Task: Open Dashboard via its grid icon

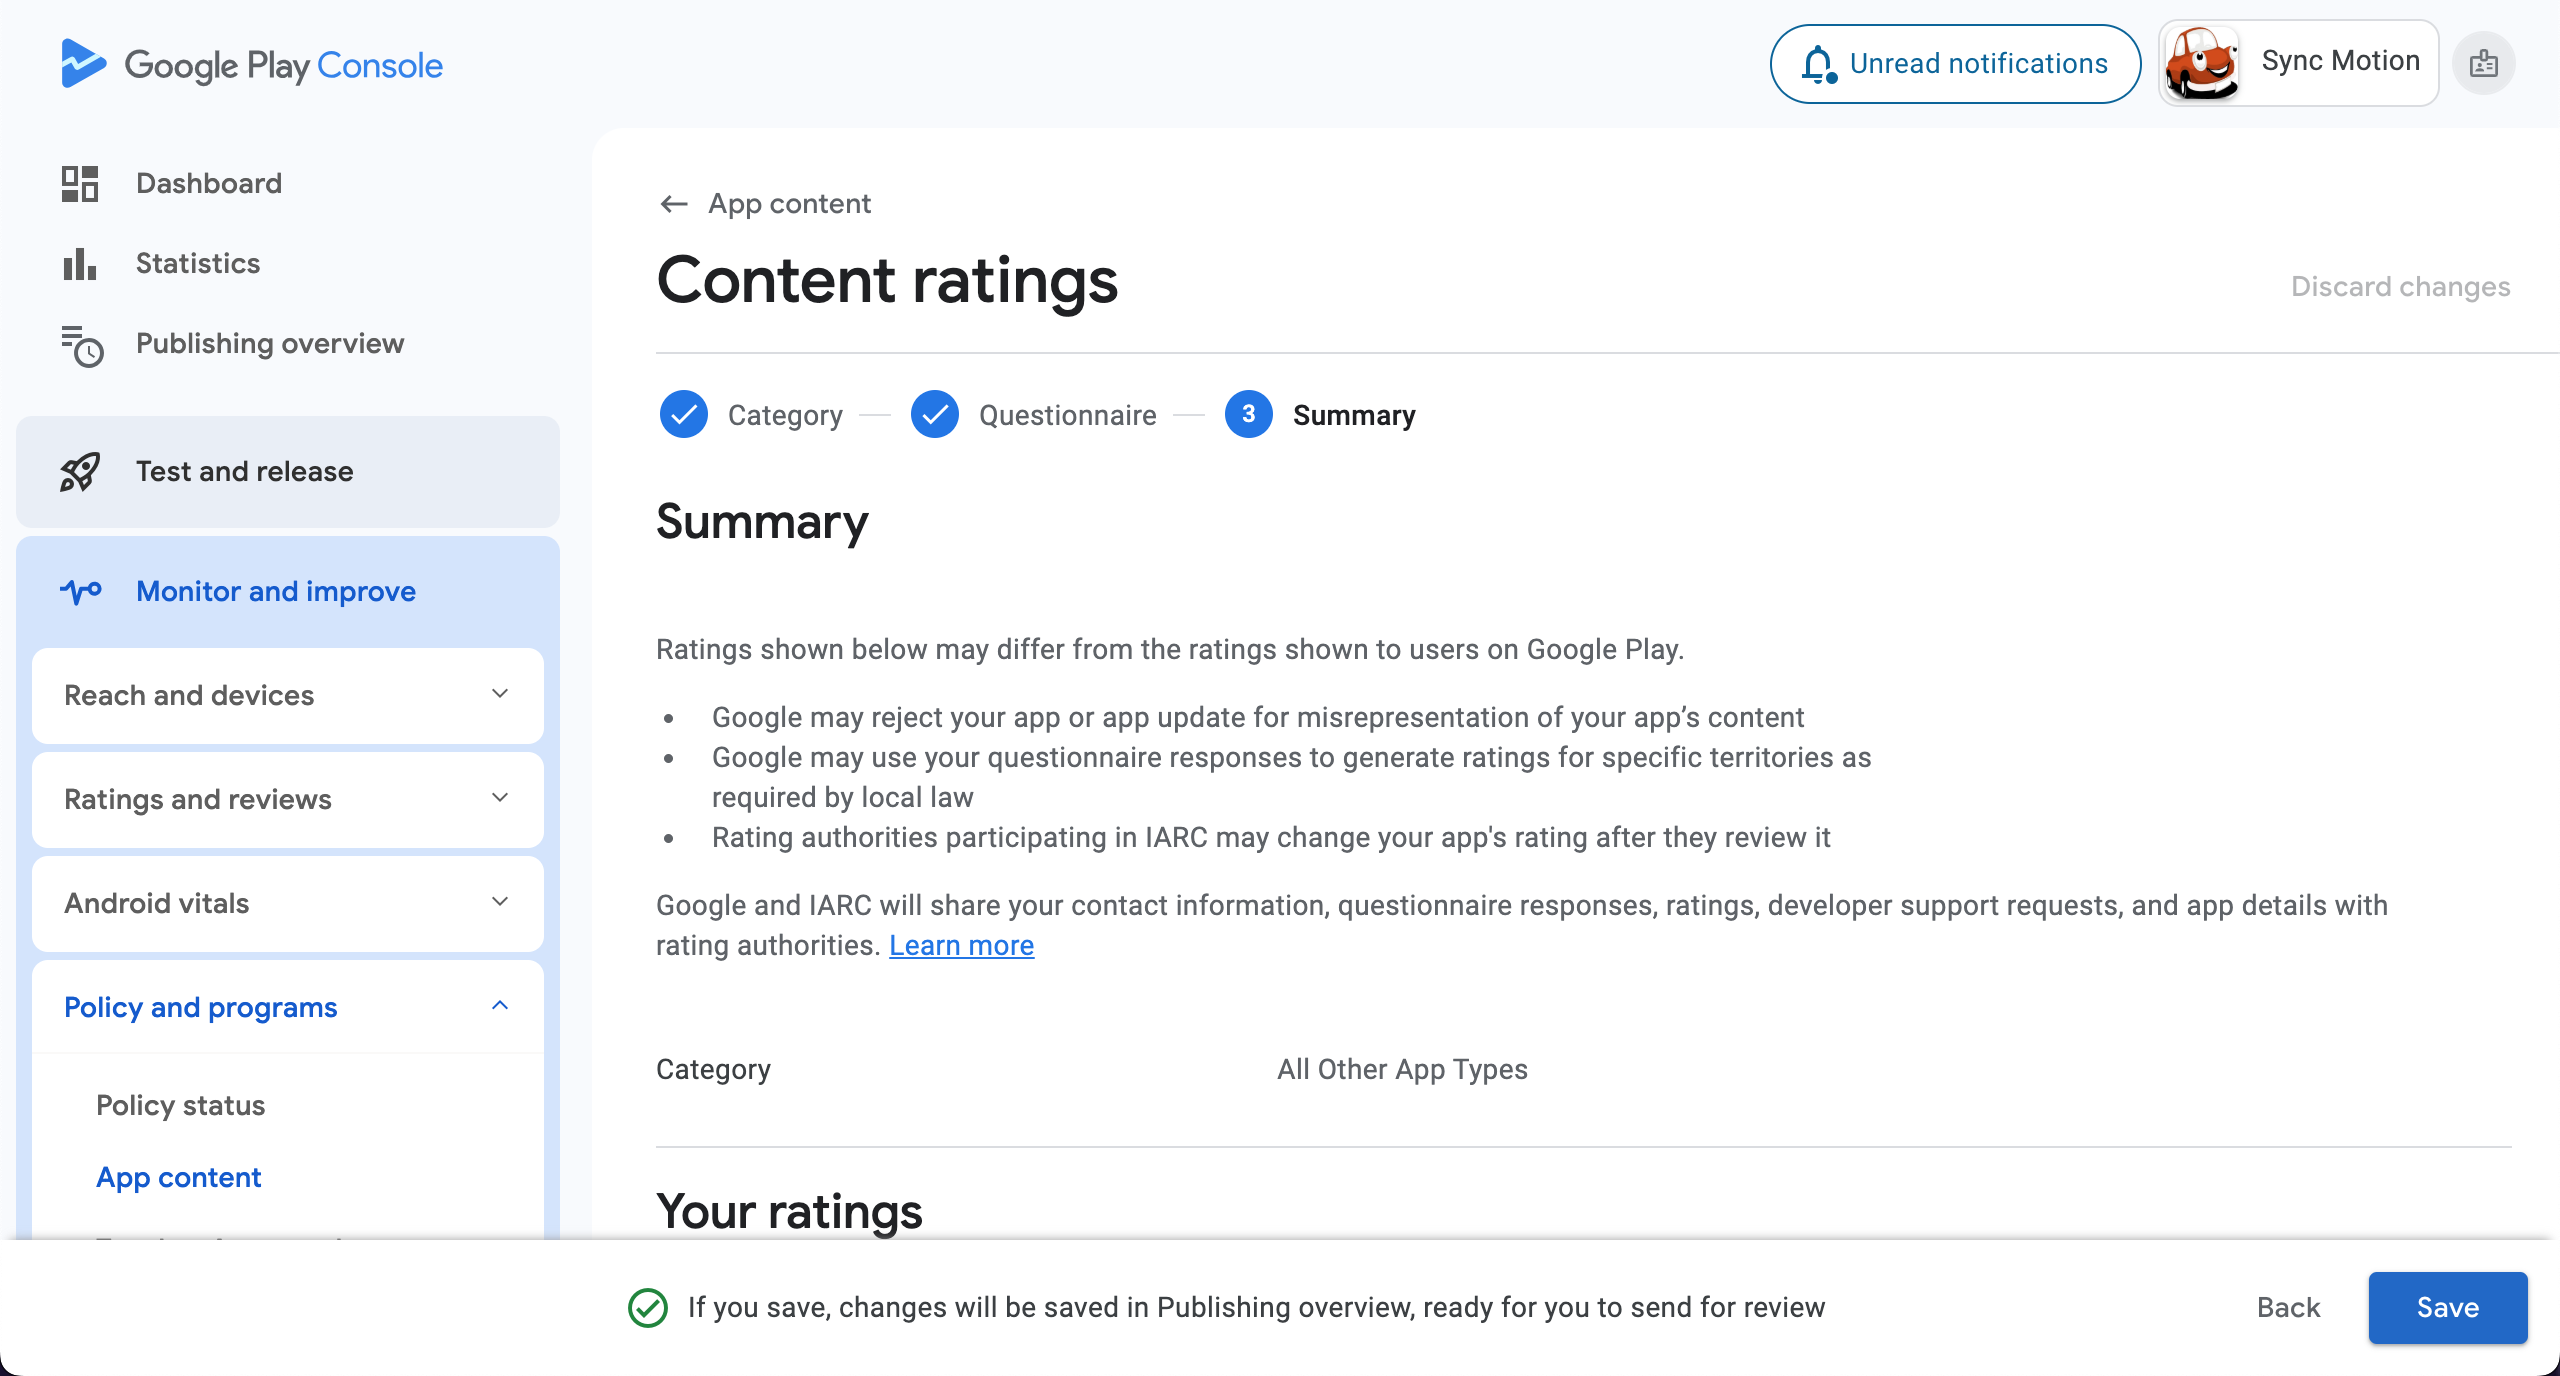Action: click(x=80, y=184)
